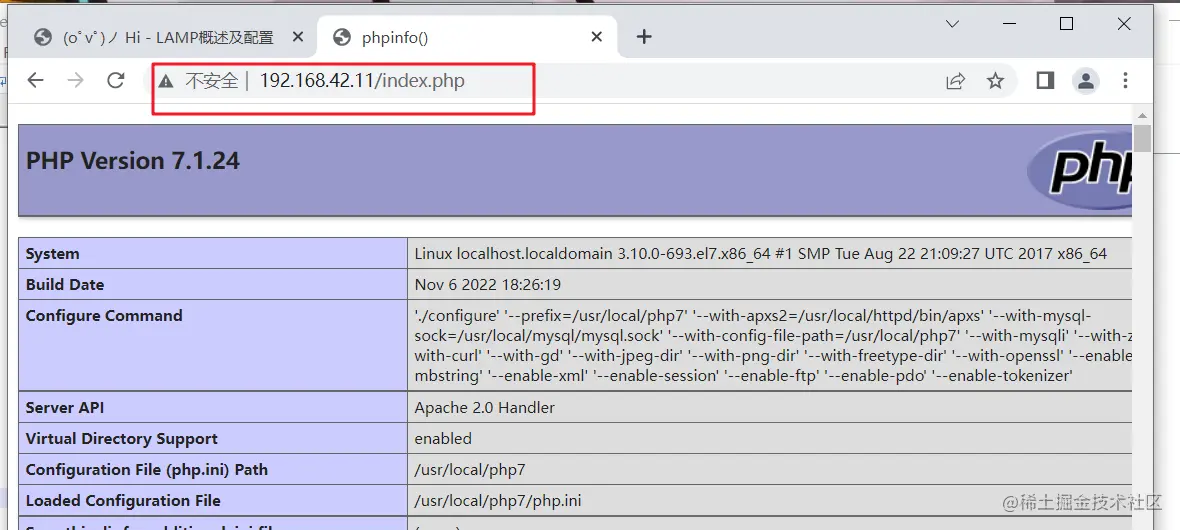Click the Server API row label
Image resolution: width=1180 pixels, height=530 pixels.
(x=64, y=408)
